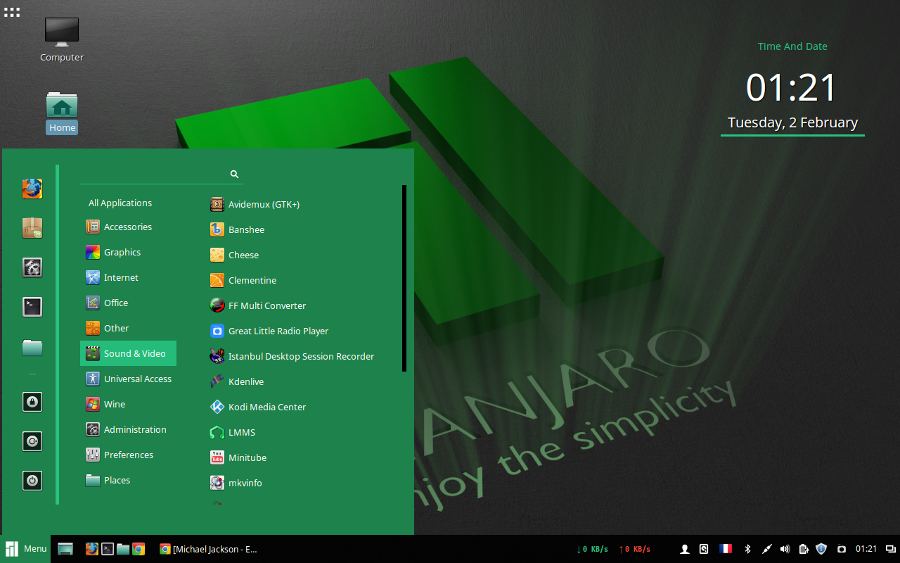900x563 pixels.
Task: Click the user applet in the tray
Action: coord(685,549)
